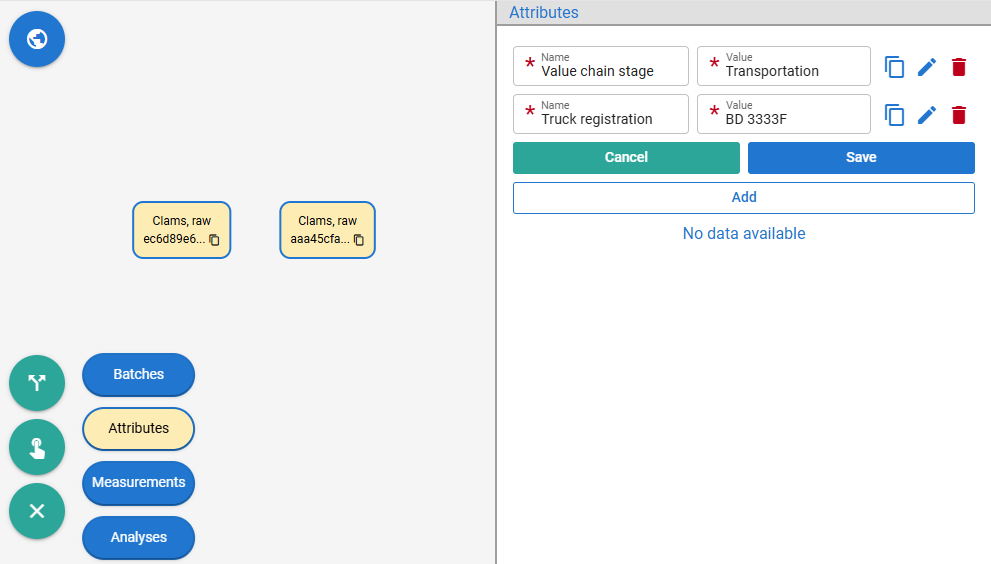
Task: Focus the Transportation value field
Action: coord(784,66)
